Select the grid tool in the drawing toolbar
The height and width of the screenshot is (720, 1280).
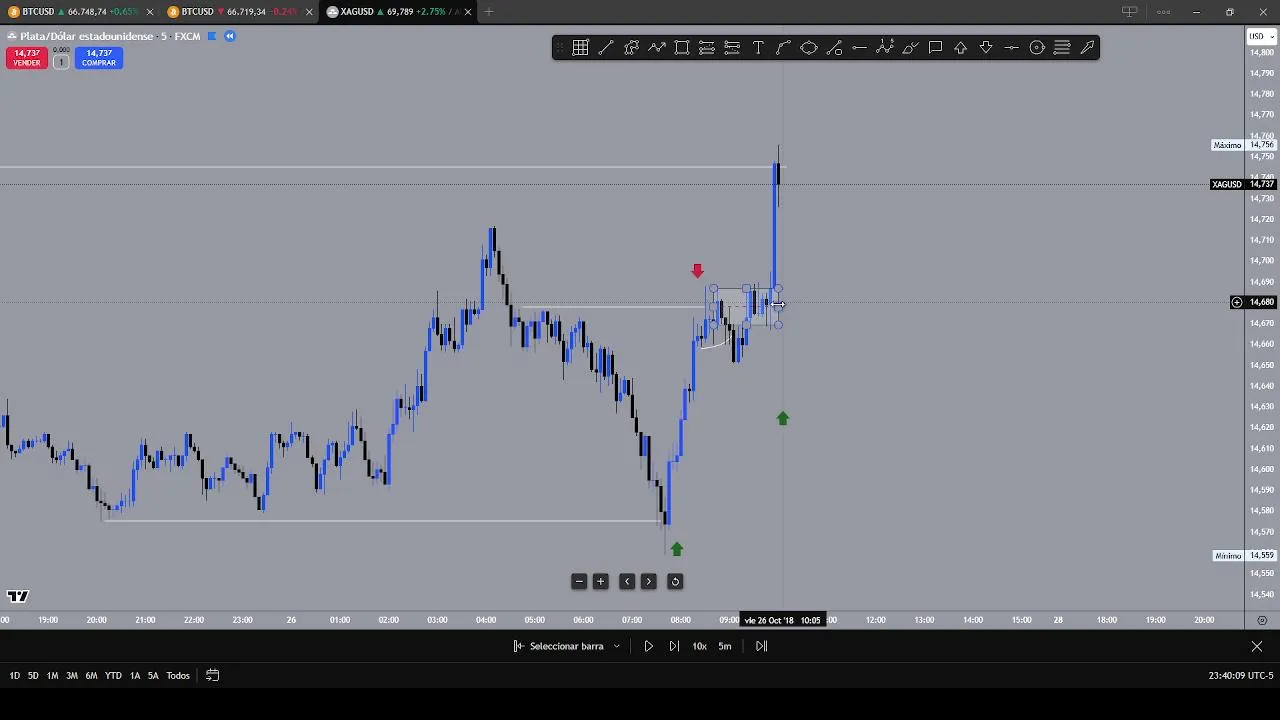(580, 48)
